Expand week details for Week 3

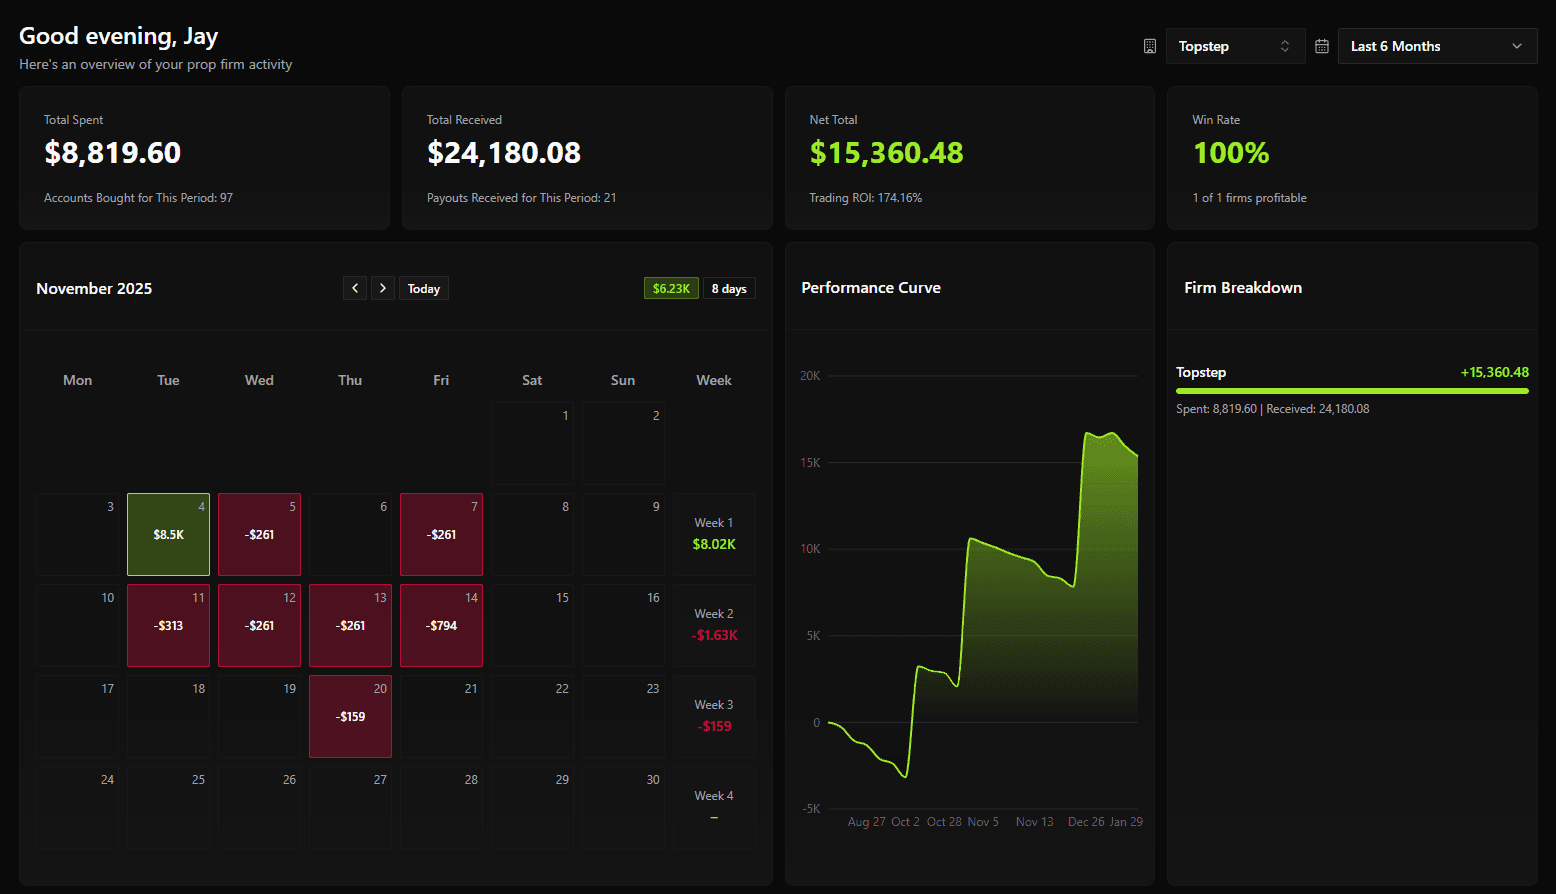pyautogui.click(x=713, y=715)
